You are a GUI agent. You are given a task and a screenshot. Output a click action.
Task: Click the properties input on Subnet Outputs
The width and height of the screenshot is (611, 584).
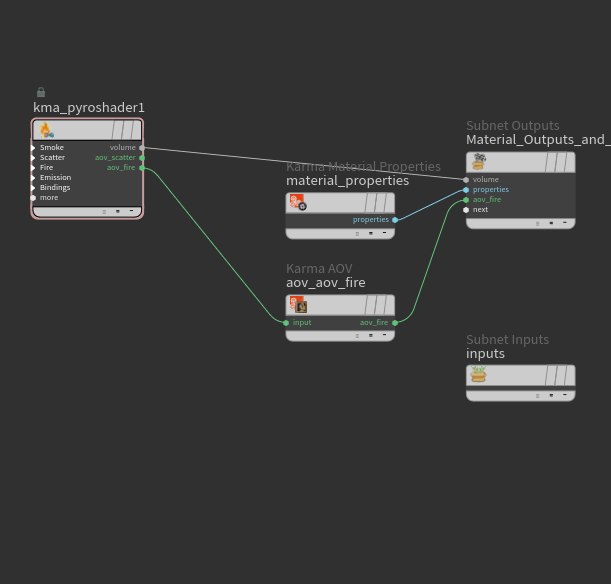click(466, 190)
